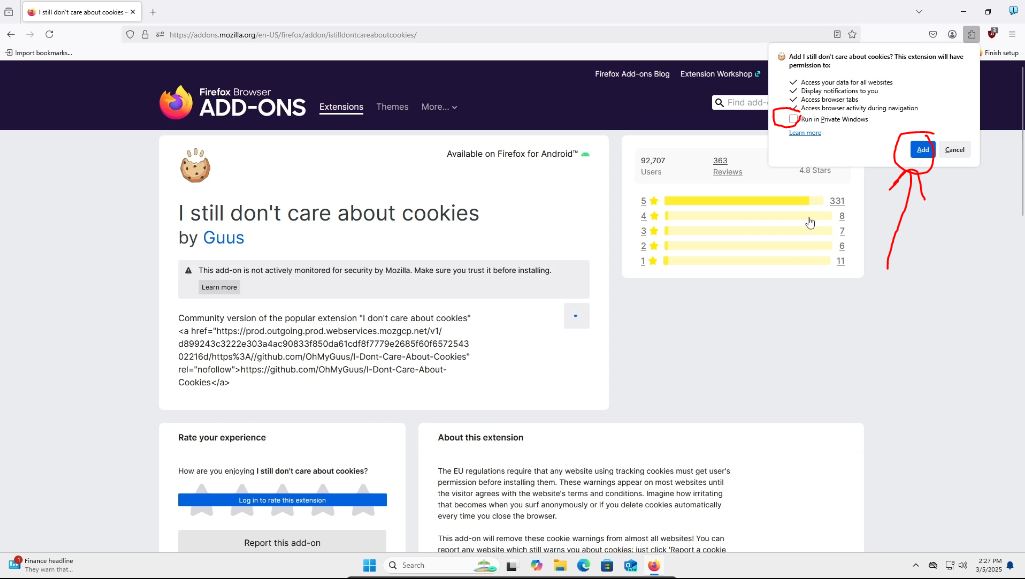This screenshot has width=1025, height=579.
Task: Click the Find add-ons search field
Action: point(741,103)
